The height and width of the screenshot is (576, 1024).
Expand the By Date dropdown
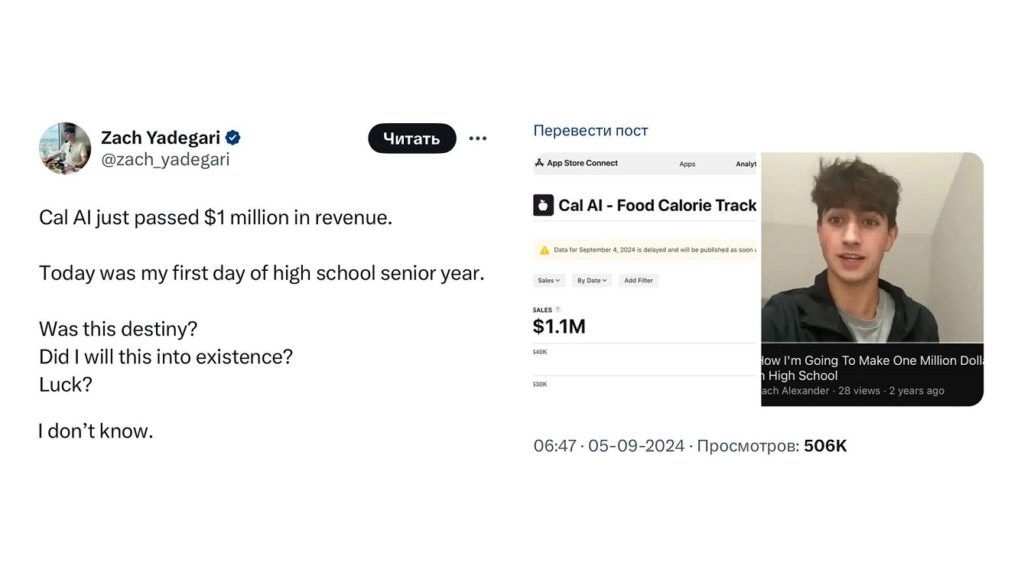tap(592, 280)
